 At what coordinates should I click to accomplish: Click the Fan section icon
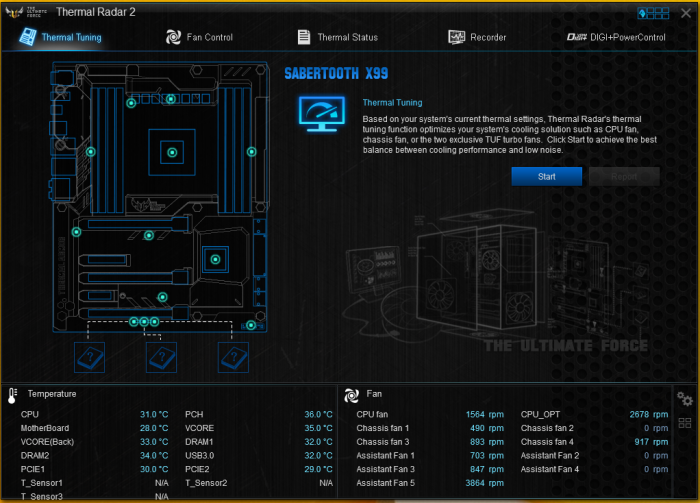[x=351, y=395]
